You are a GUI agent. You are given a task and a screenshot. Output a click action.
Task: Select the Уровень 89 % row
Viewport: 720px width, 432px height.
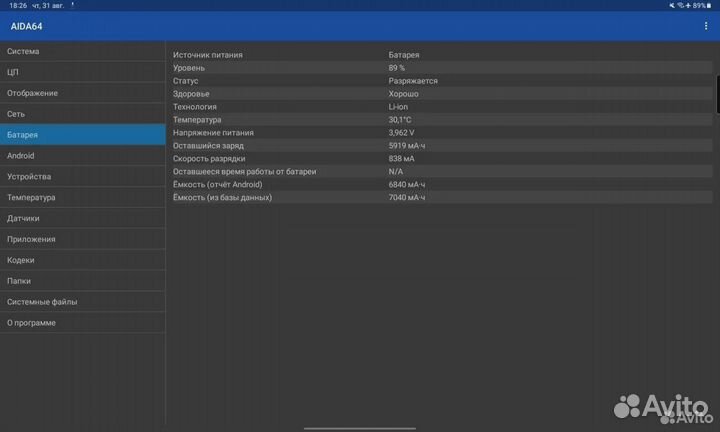pos(442,67)
